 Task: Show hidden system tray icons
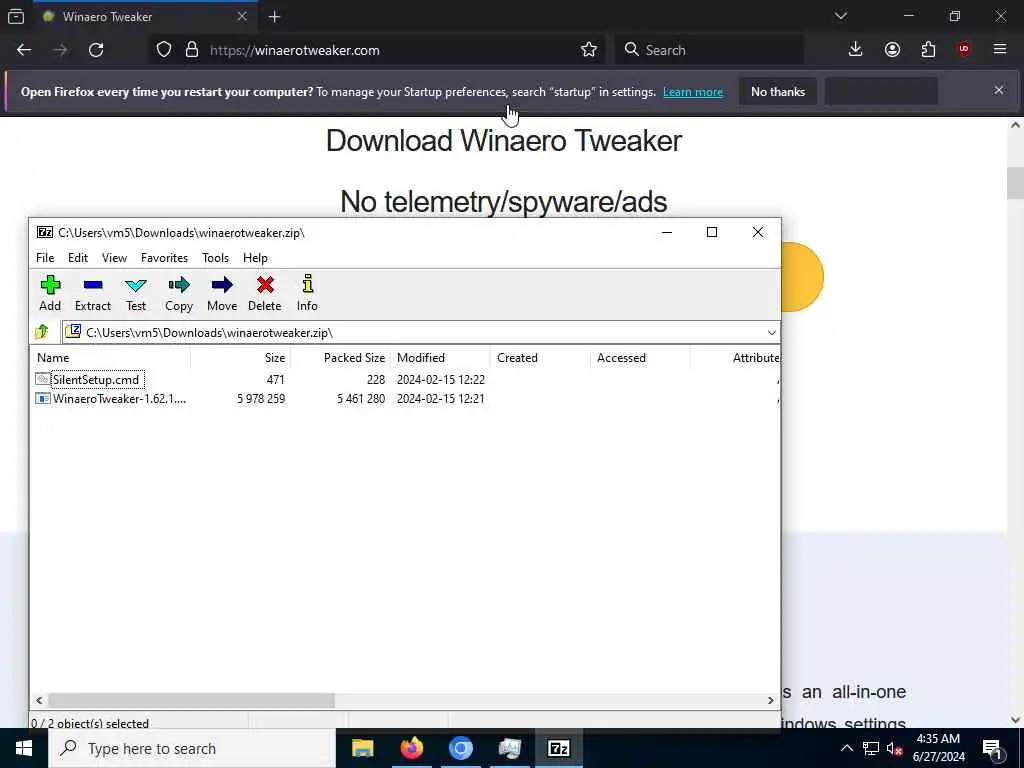pos(846,749)
